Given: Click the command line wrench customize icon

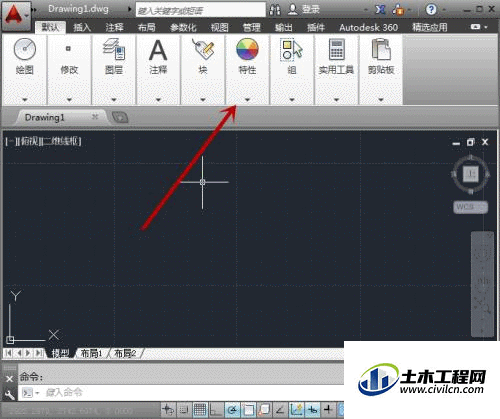Looking at the screenshot, I should pyautogui.click(x=10, y=395).
